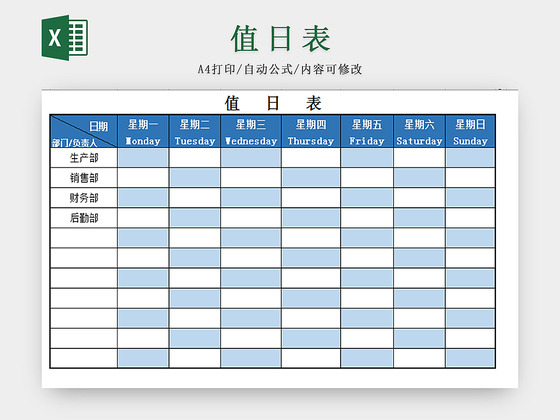
Task: Select 财务部 Sunday cell
Action: [x=470, y=198]
